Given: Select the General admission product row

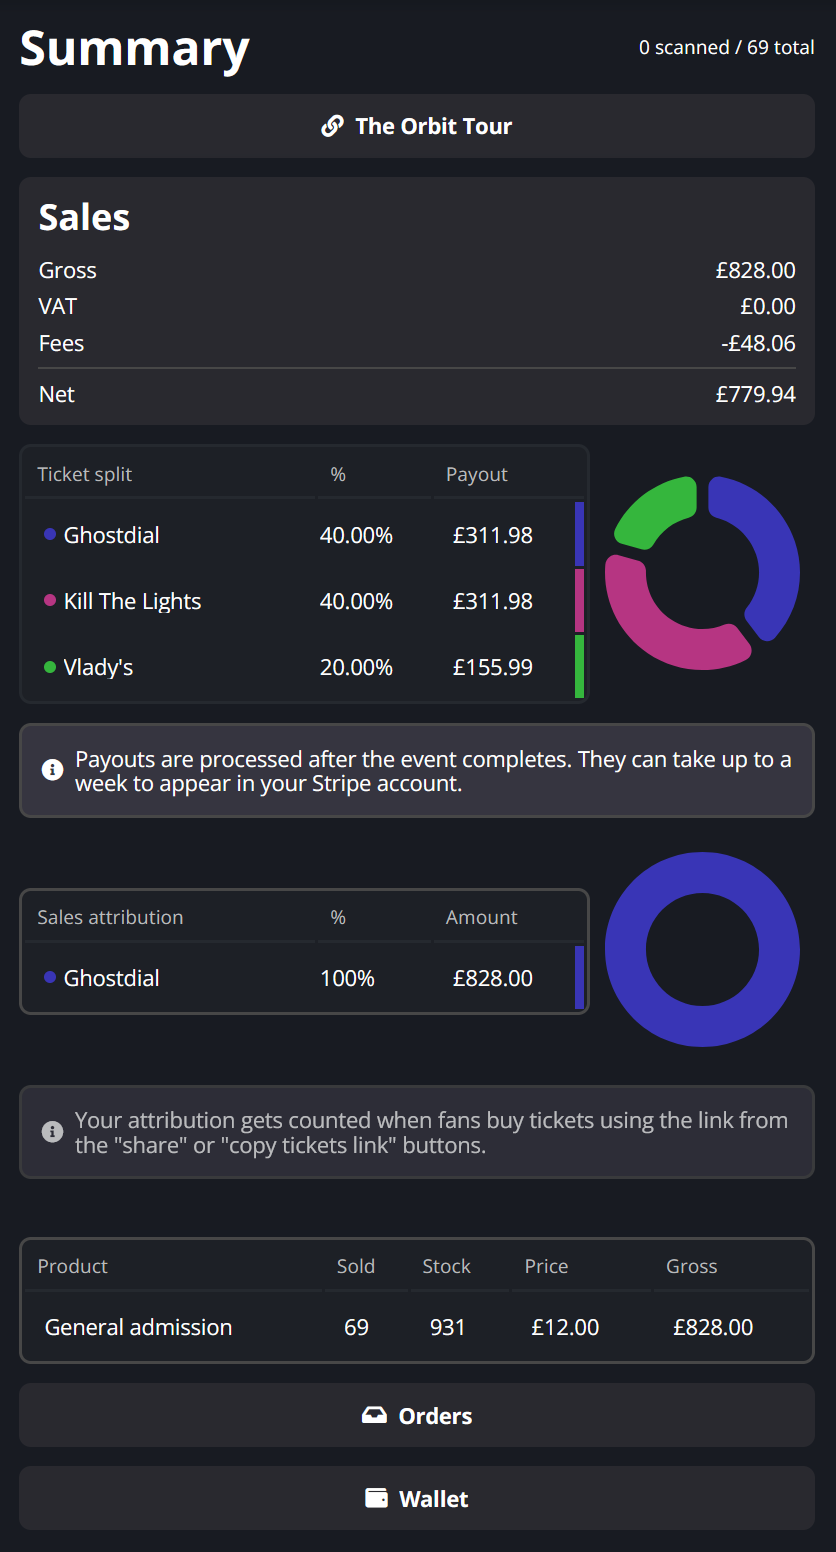Looking at the screenshot, I should point(138,1327).
